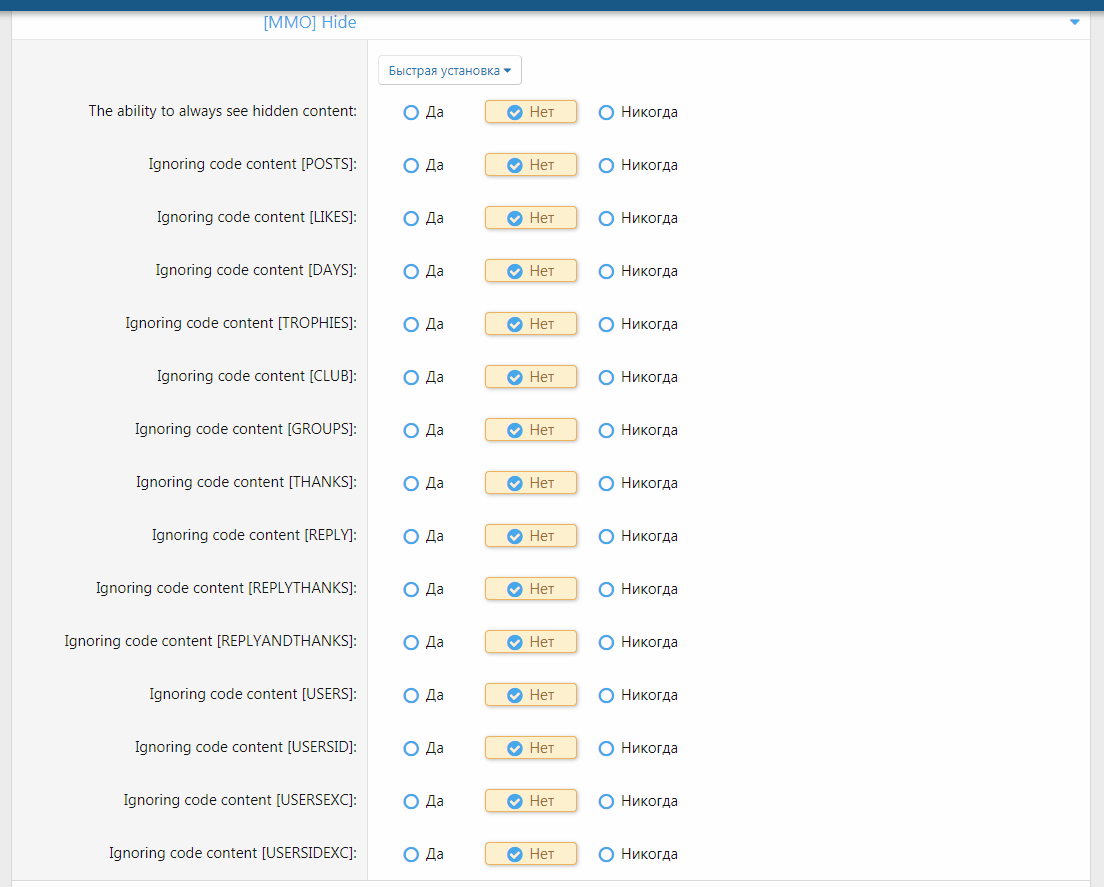
Task: Set [LIKES] ignoring to Никогда
Action: click(x=606, y=219)
